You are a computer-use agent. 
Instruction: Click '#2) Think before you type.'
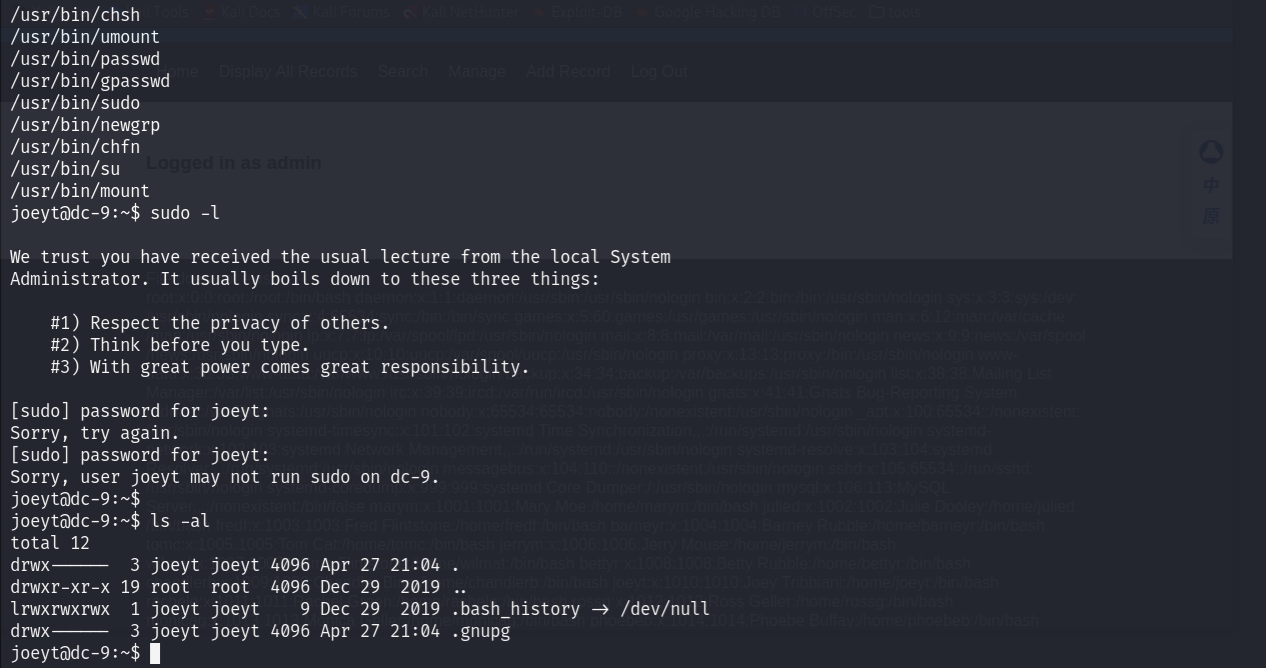[x=180, y=345]
